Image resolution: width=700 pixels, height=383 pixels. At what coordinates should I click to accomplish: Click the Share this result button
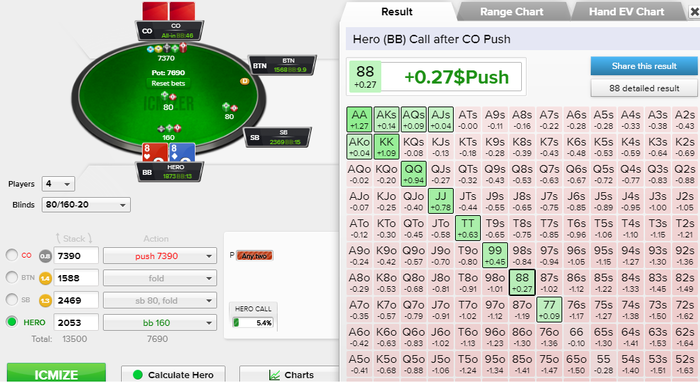pos(644,66)
